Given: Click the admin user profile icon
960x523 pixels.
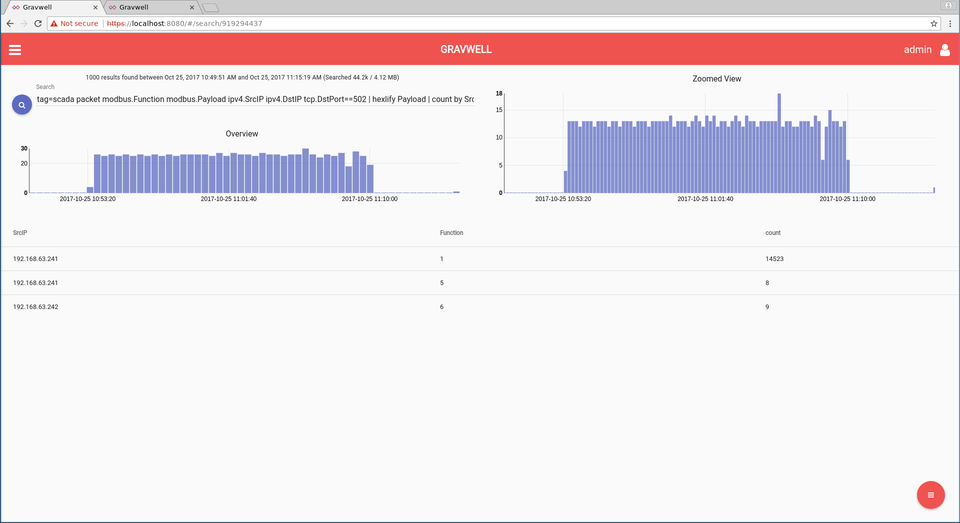Looking at the screenshot, I should coord(945,50).
